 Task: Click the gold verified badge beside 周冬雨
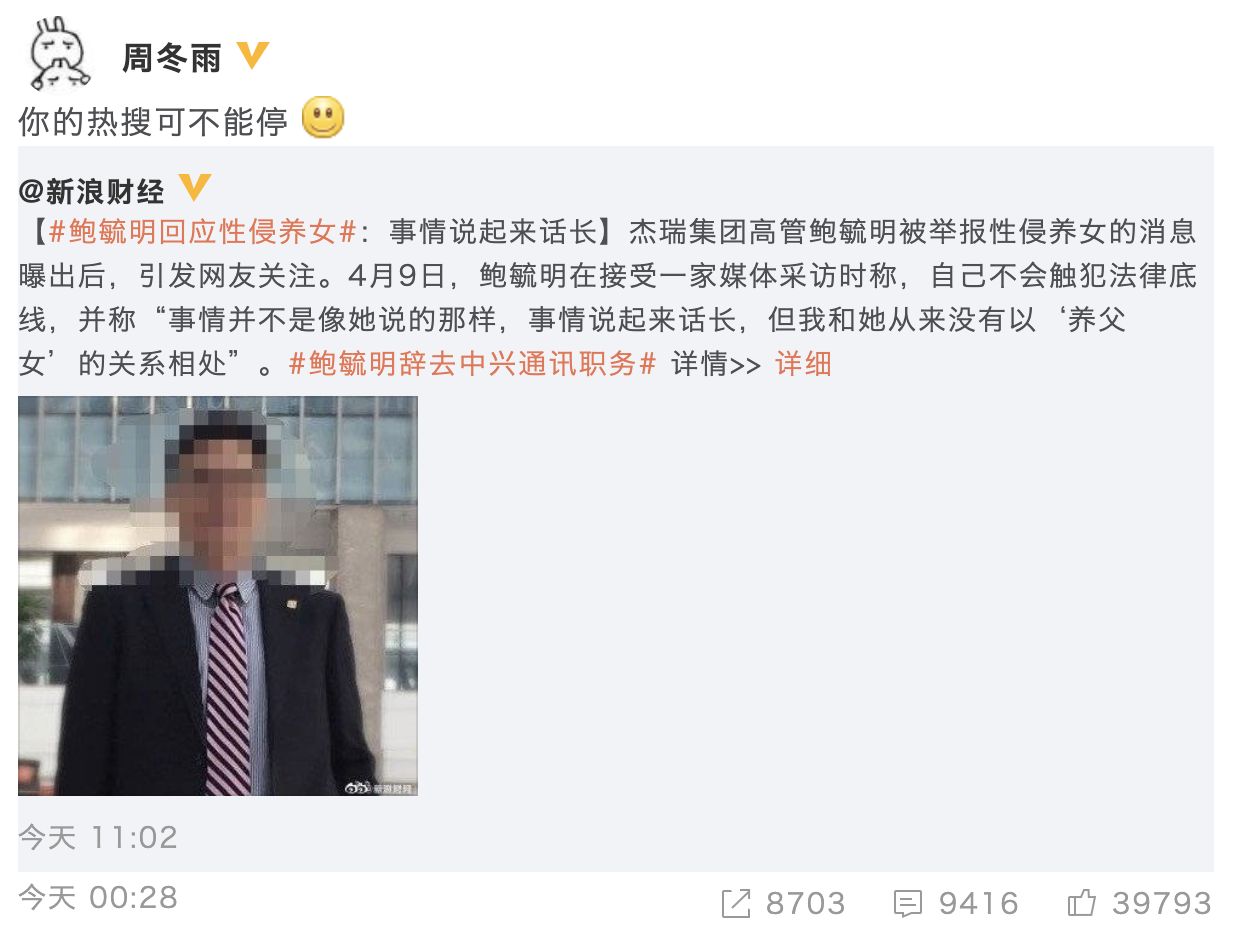(x=253, y=56)
